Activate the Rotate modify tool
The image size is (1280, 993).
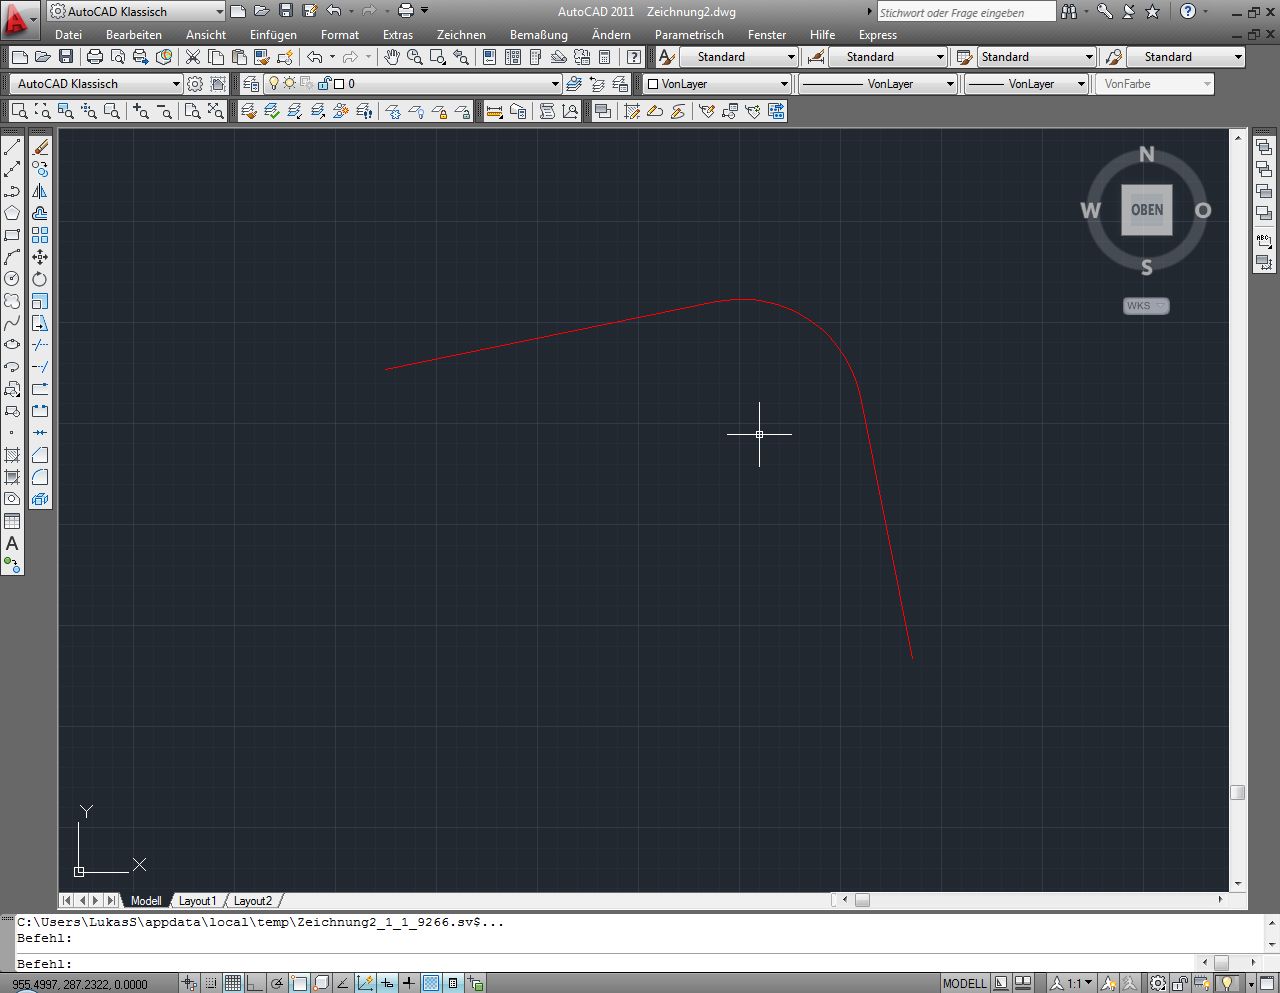click(x=40, y=279)
